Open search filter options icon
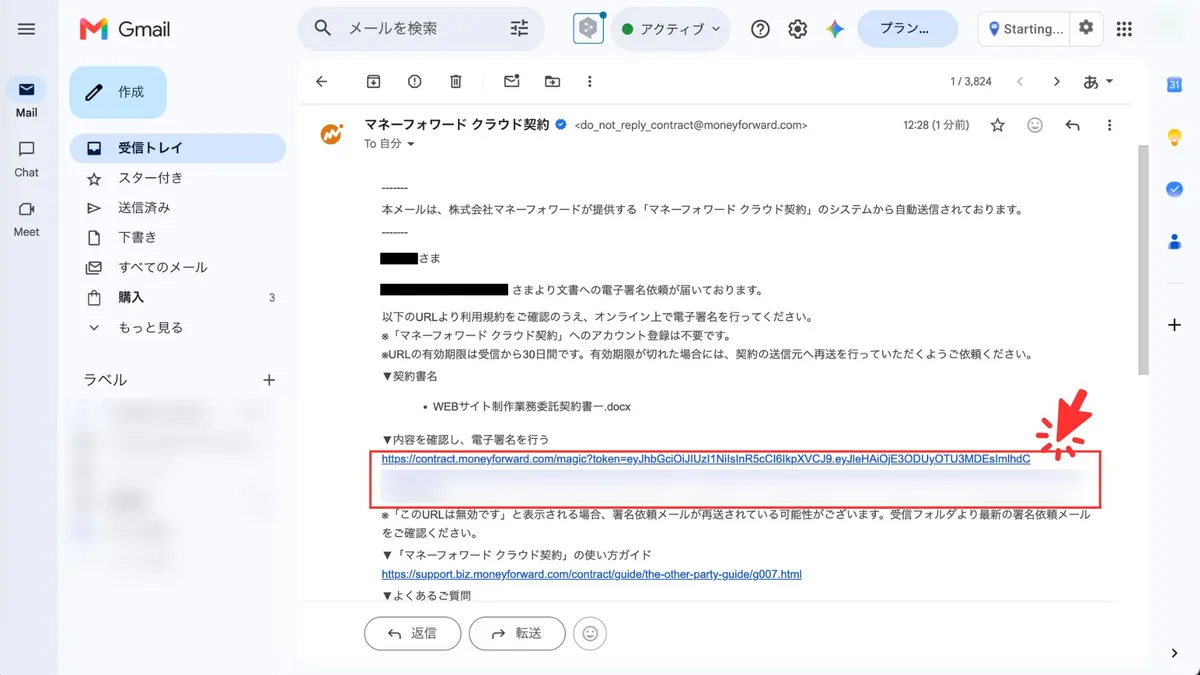 (x=520, y=28)
